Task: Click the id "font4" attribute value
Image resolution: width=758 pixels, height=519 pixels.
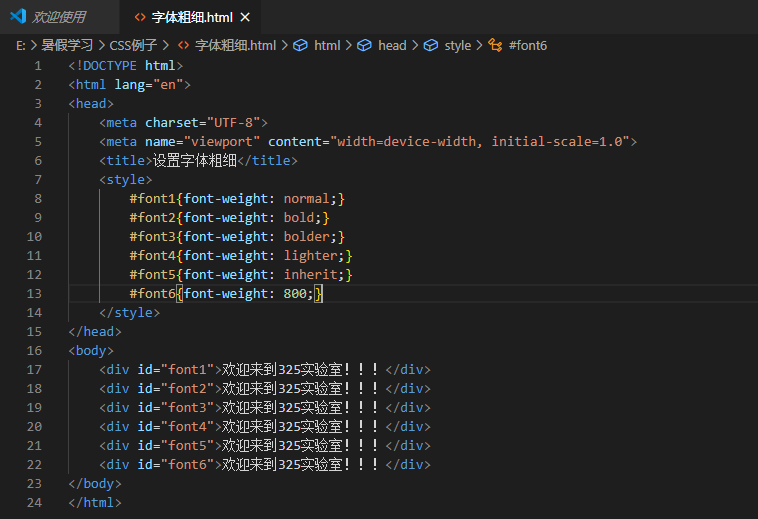Action: 187,427
